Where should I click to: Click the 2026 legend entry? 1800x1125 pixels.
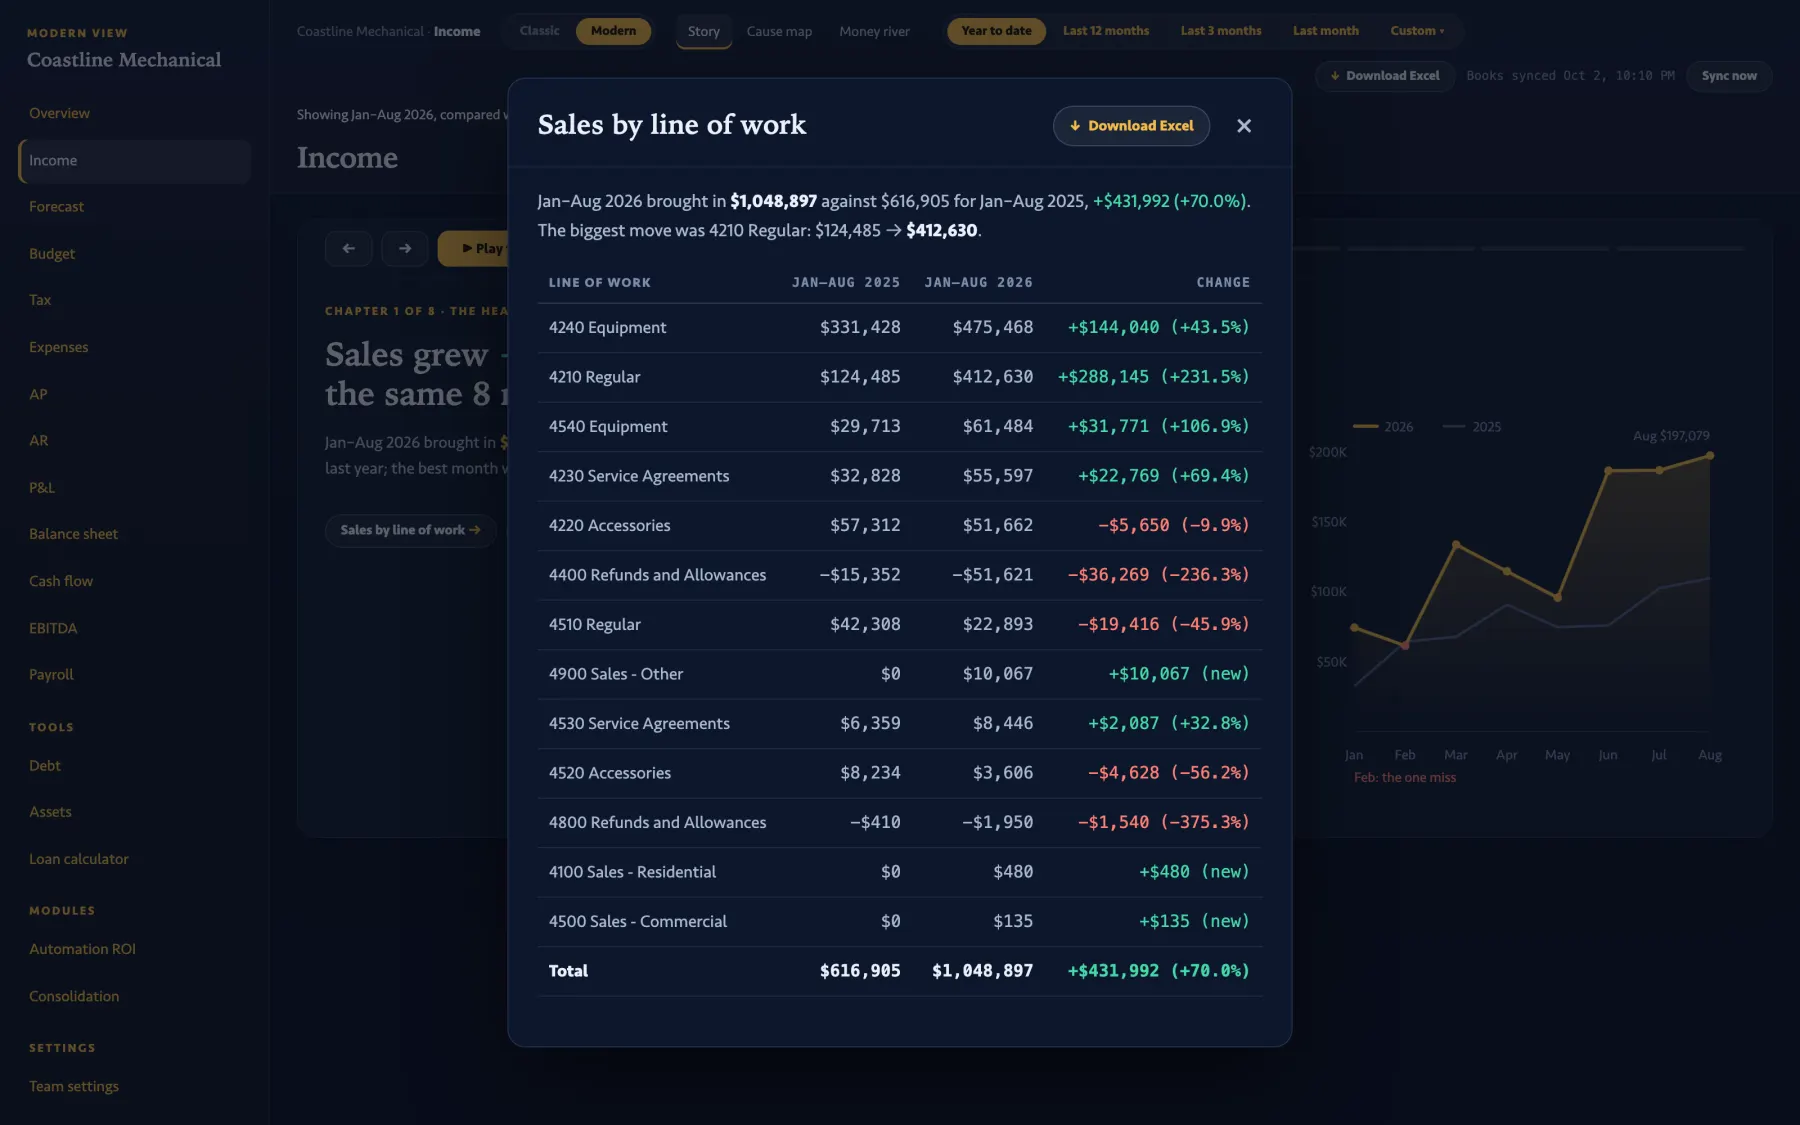(1384, 427)
